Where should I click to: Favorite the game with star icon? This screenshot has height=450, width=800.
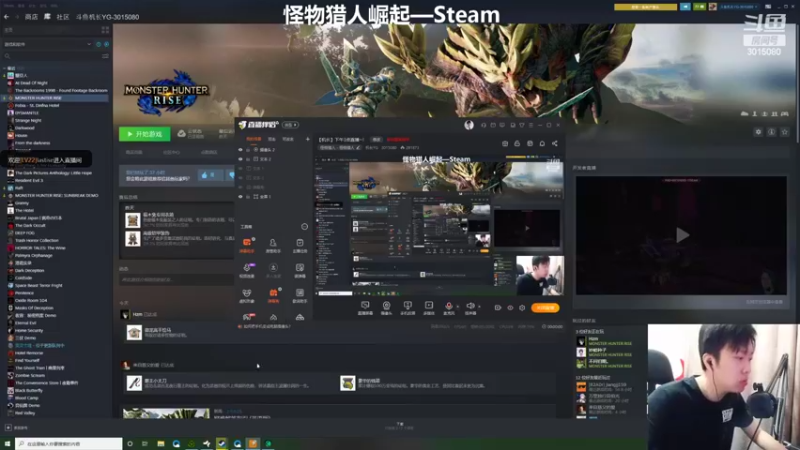785,132
